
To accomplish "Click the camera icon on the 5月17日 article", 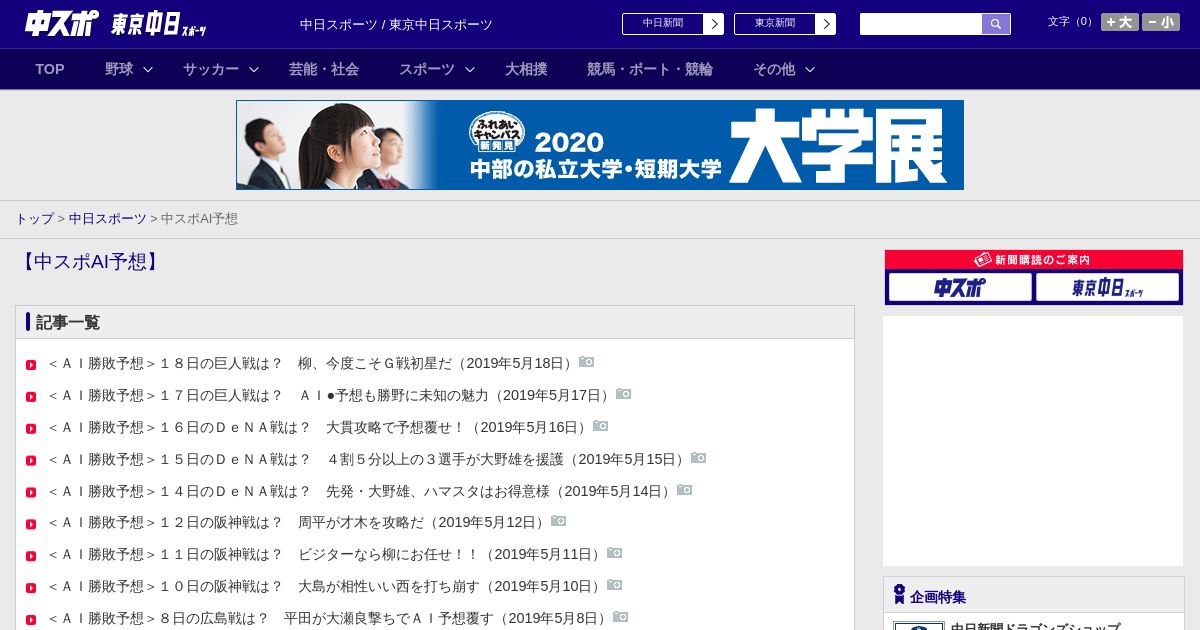I will click(624, 394).
